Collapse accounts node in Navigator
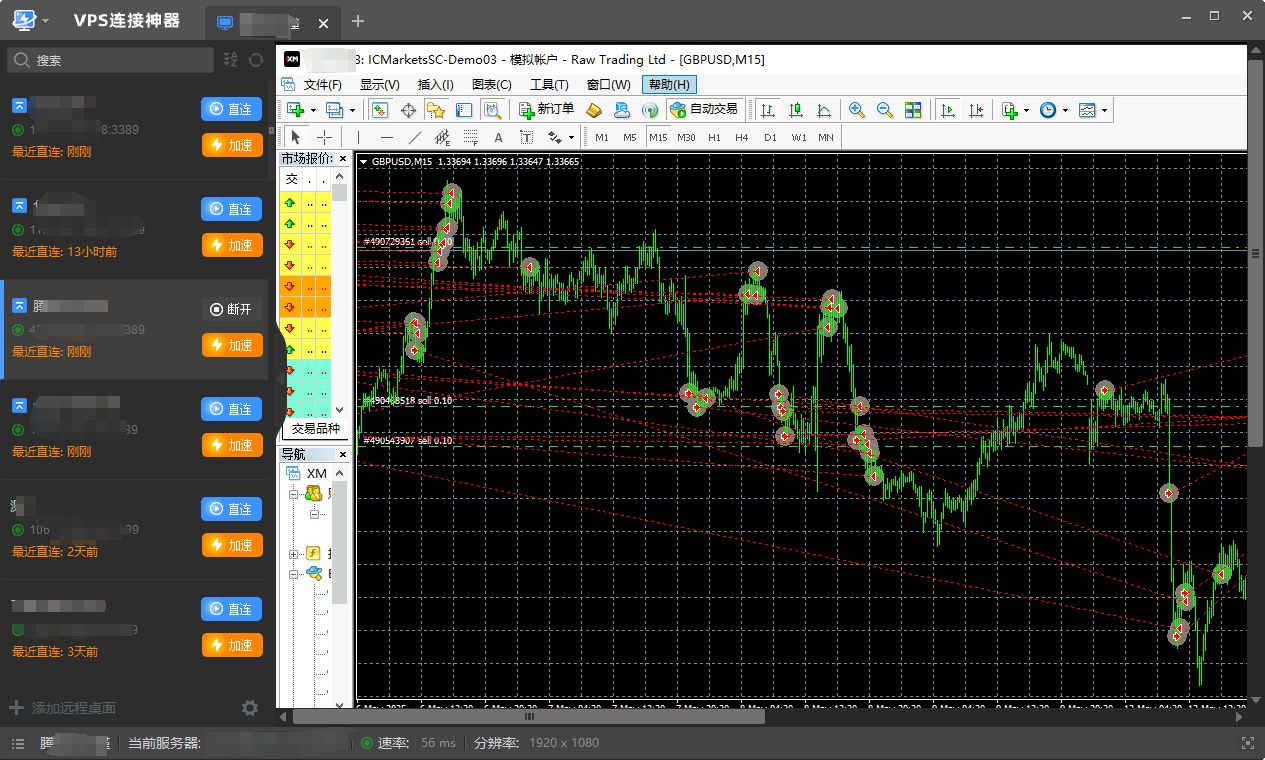The image size is (1265, 760). coord(294,494)
